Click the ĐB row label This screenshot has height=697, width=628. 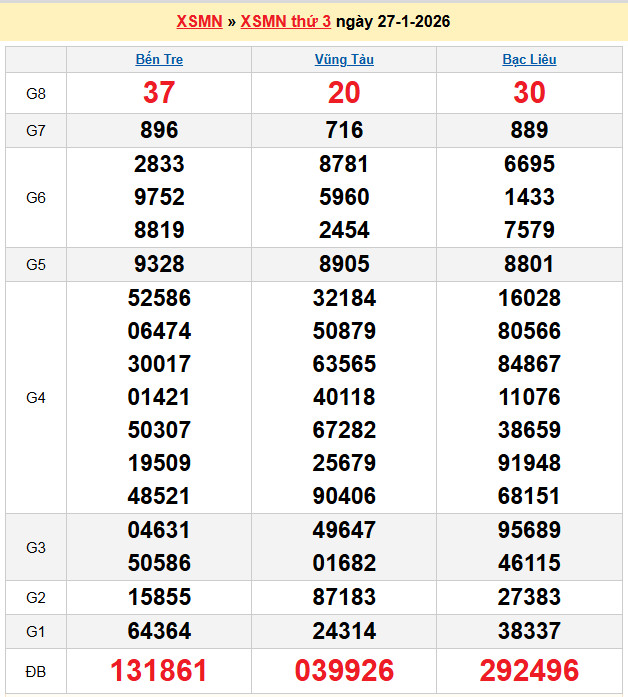[x=36, y=670]
